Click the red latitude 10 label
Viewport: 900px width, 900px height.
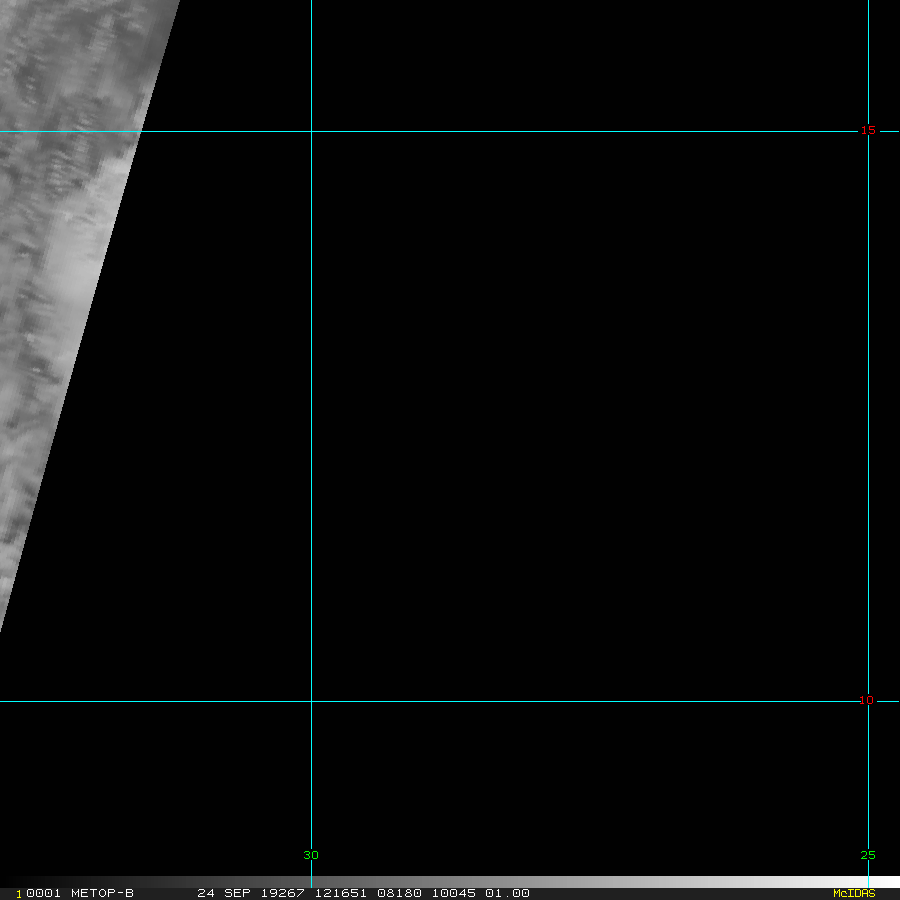pyautogui.click(x=867, y=700)
